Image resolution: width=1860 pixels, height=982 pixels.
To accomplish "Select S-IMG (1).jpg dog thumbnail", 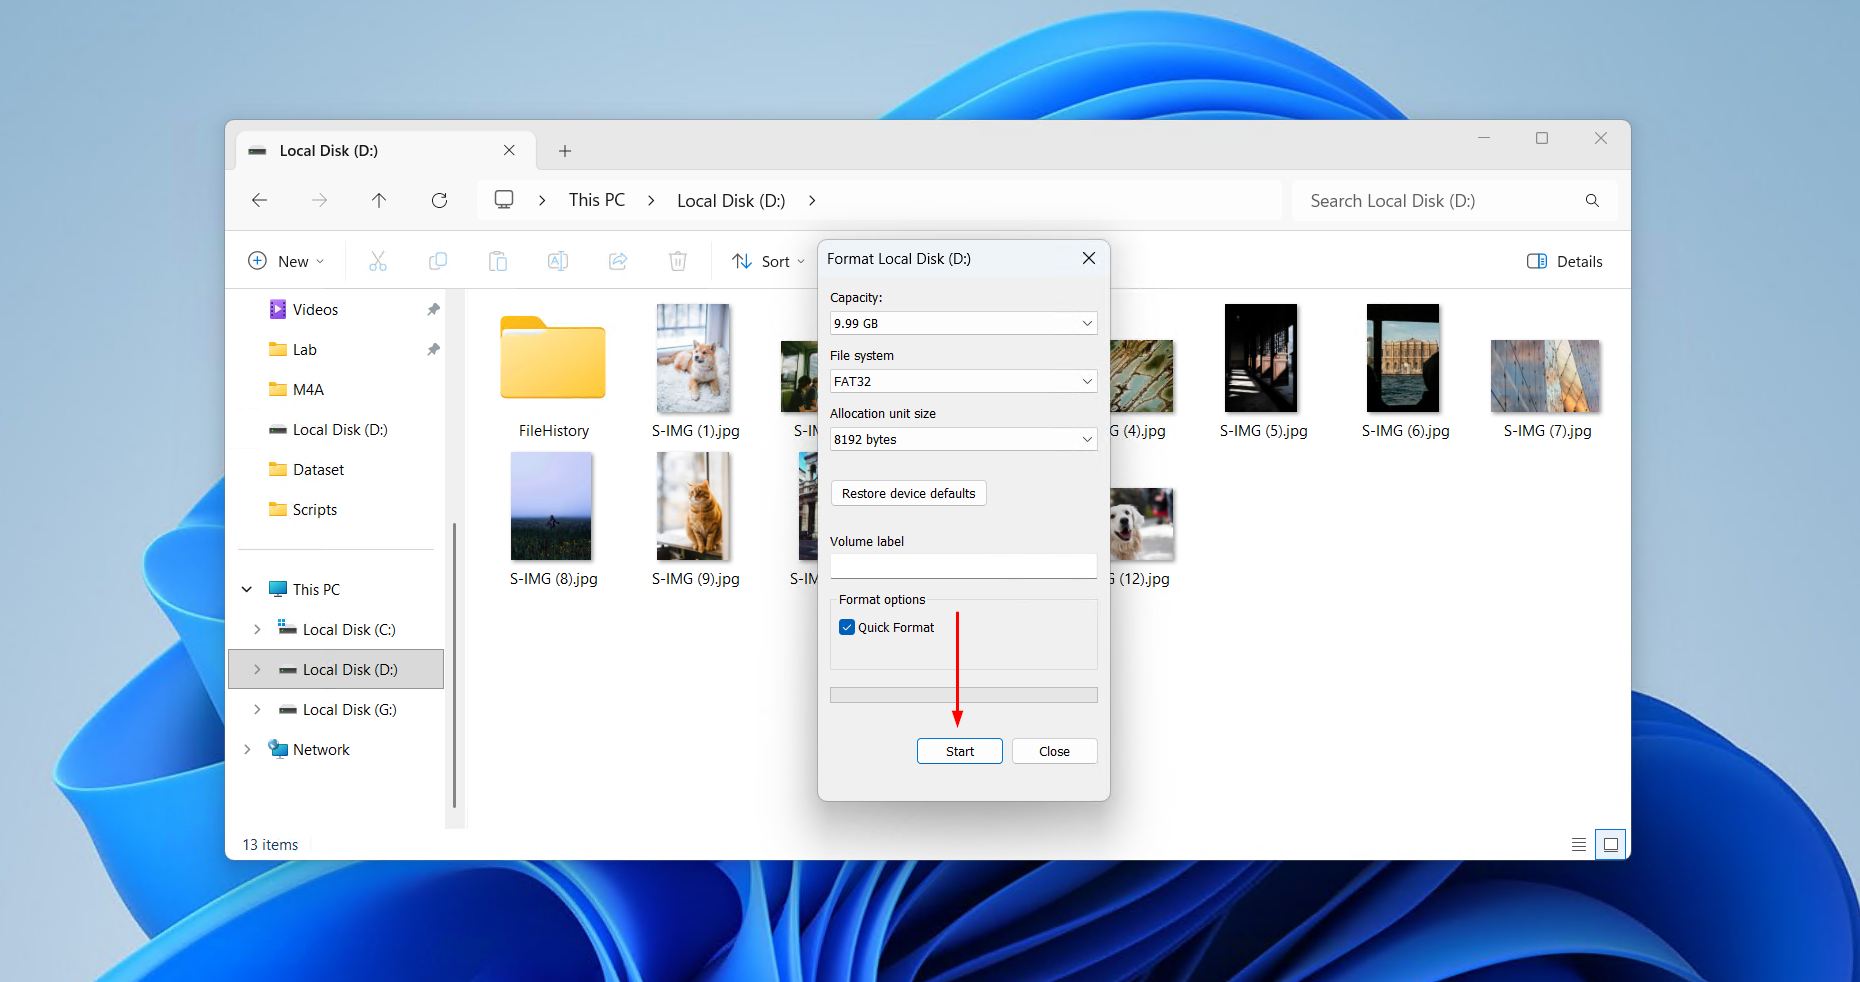I will [x=693, y=358].
